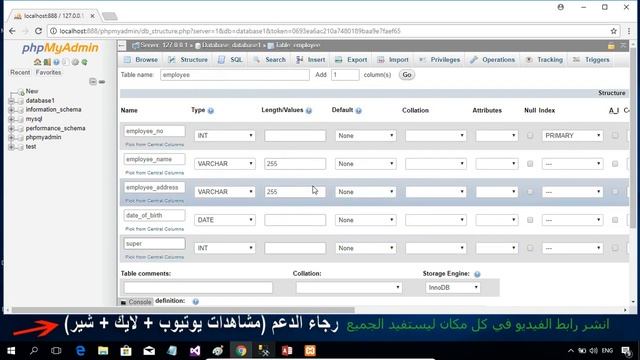Expand information_schema database tree node
This screenshot has width=640, height=360.
[x=11, y=110]
